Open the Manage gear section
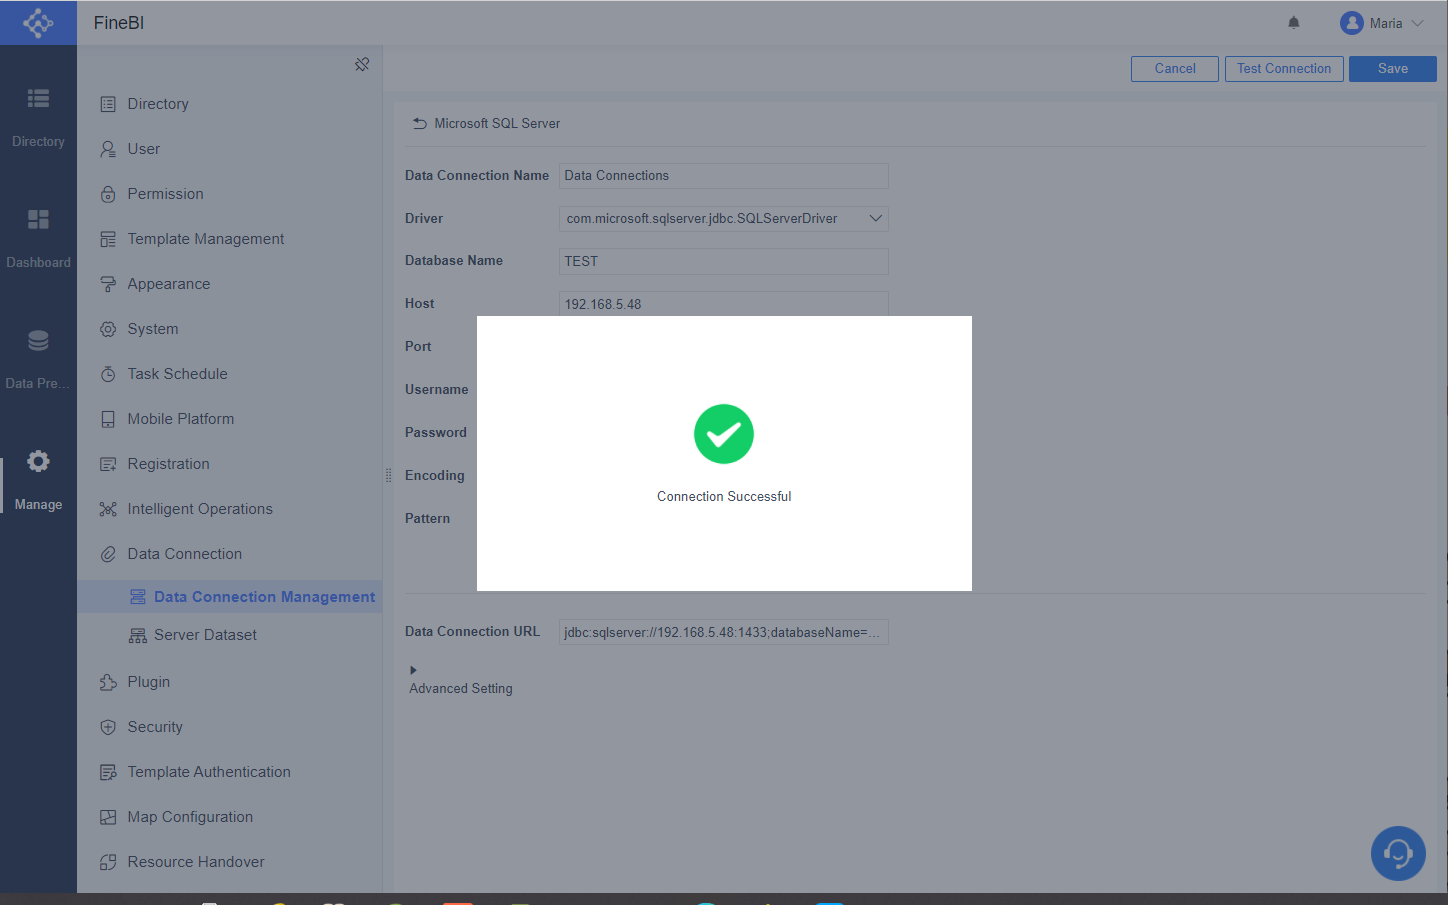Image resolution: width=1448 pixels, height=905 pixels. [38, 480]
